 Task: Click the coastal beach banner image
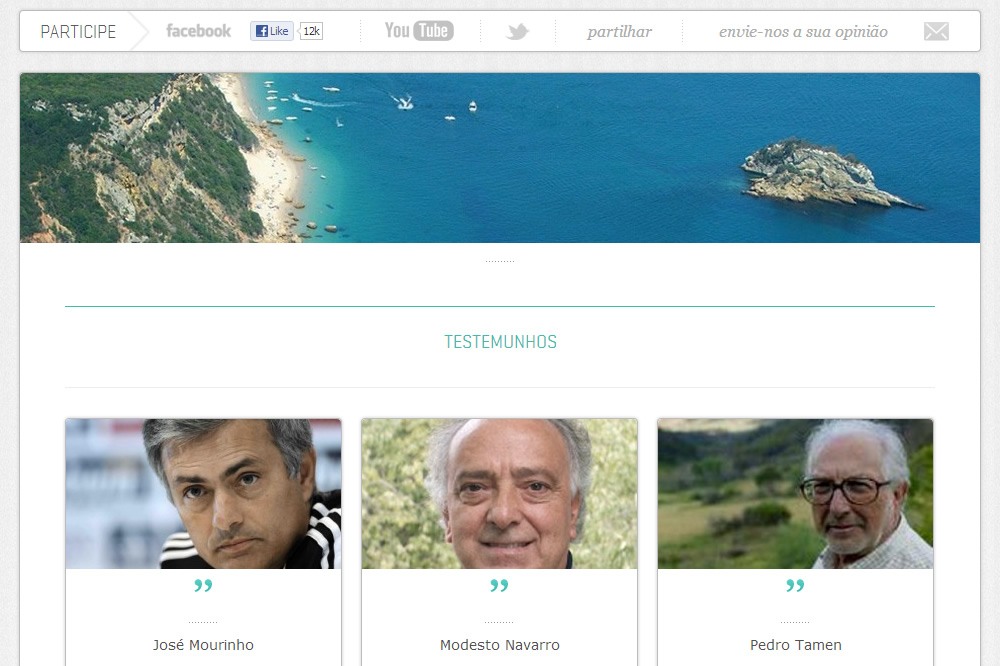(x=500, y=158)
